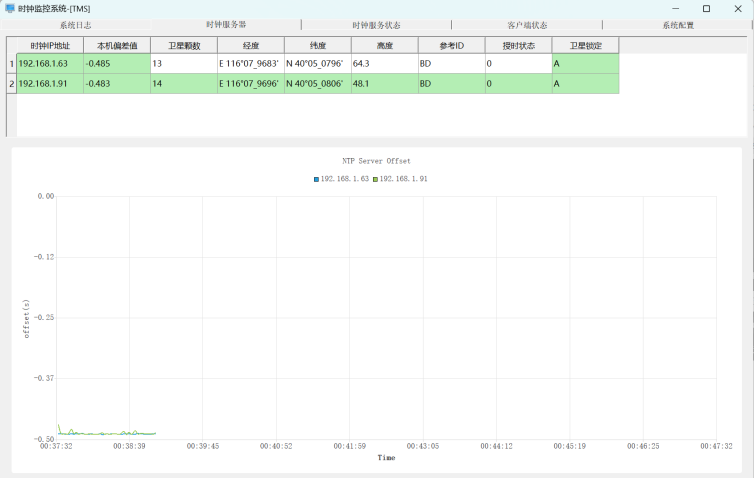
Task: Open the 系统日志 tab
Action: pyautogui.click(x=75, y=25)
